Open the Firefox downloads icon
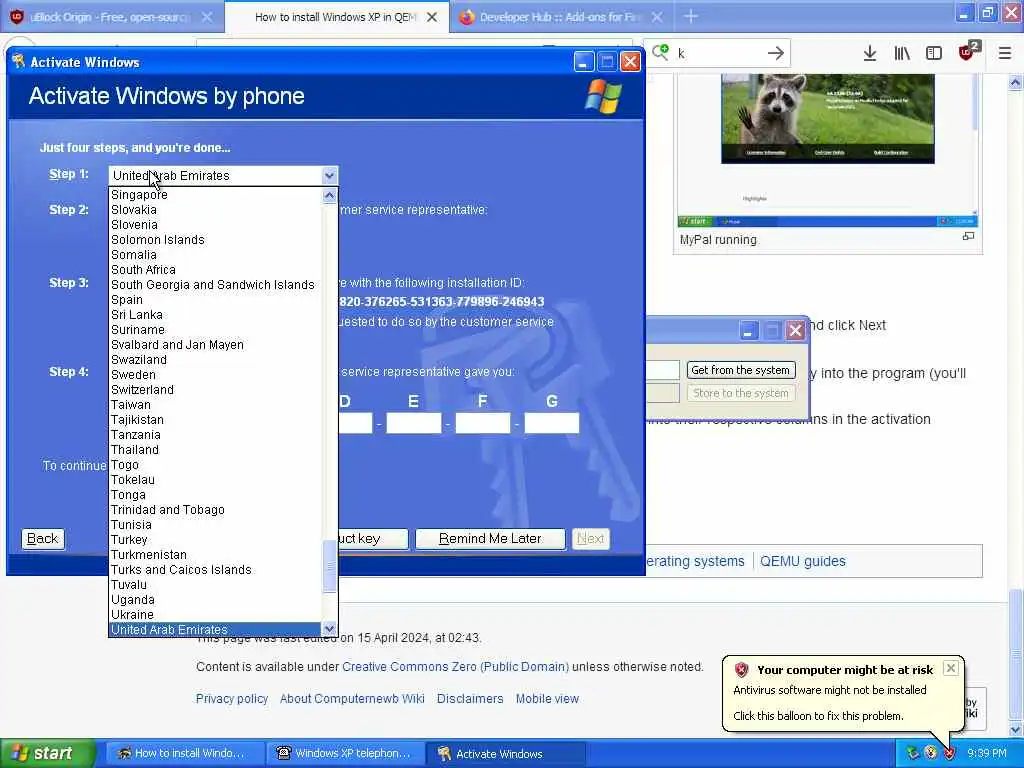1024x768 pixels. tap(869, 53)
